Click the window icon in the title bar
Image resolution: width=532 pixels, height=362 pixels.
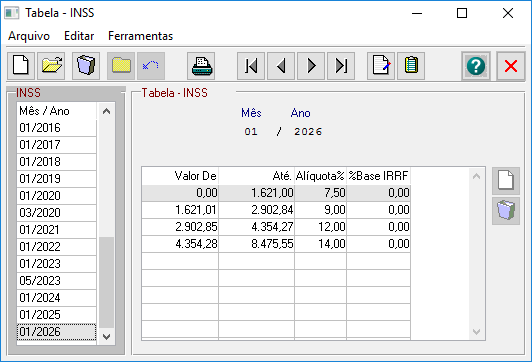(x=12, y=13)
